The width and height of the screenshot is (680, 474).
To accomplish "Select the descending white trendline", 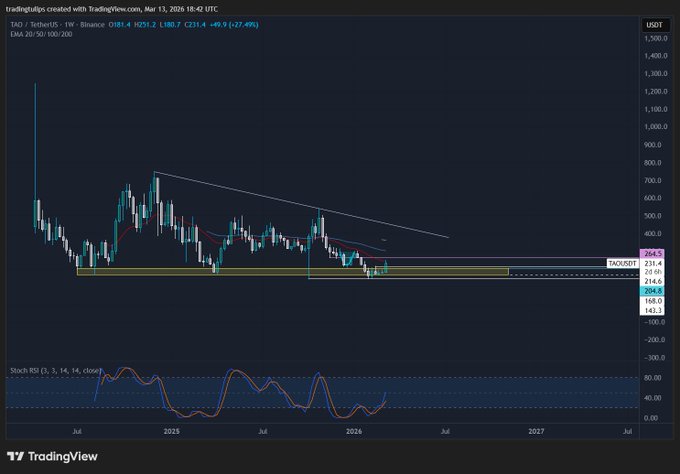I will pos(301,205).
